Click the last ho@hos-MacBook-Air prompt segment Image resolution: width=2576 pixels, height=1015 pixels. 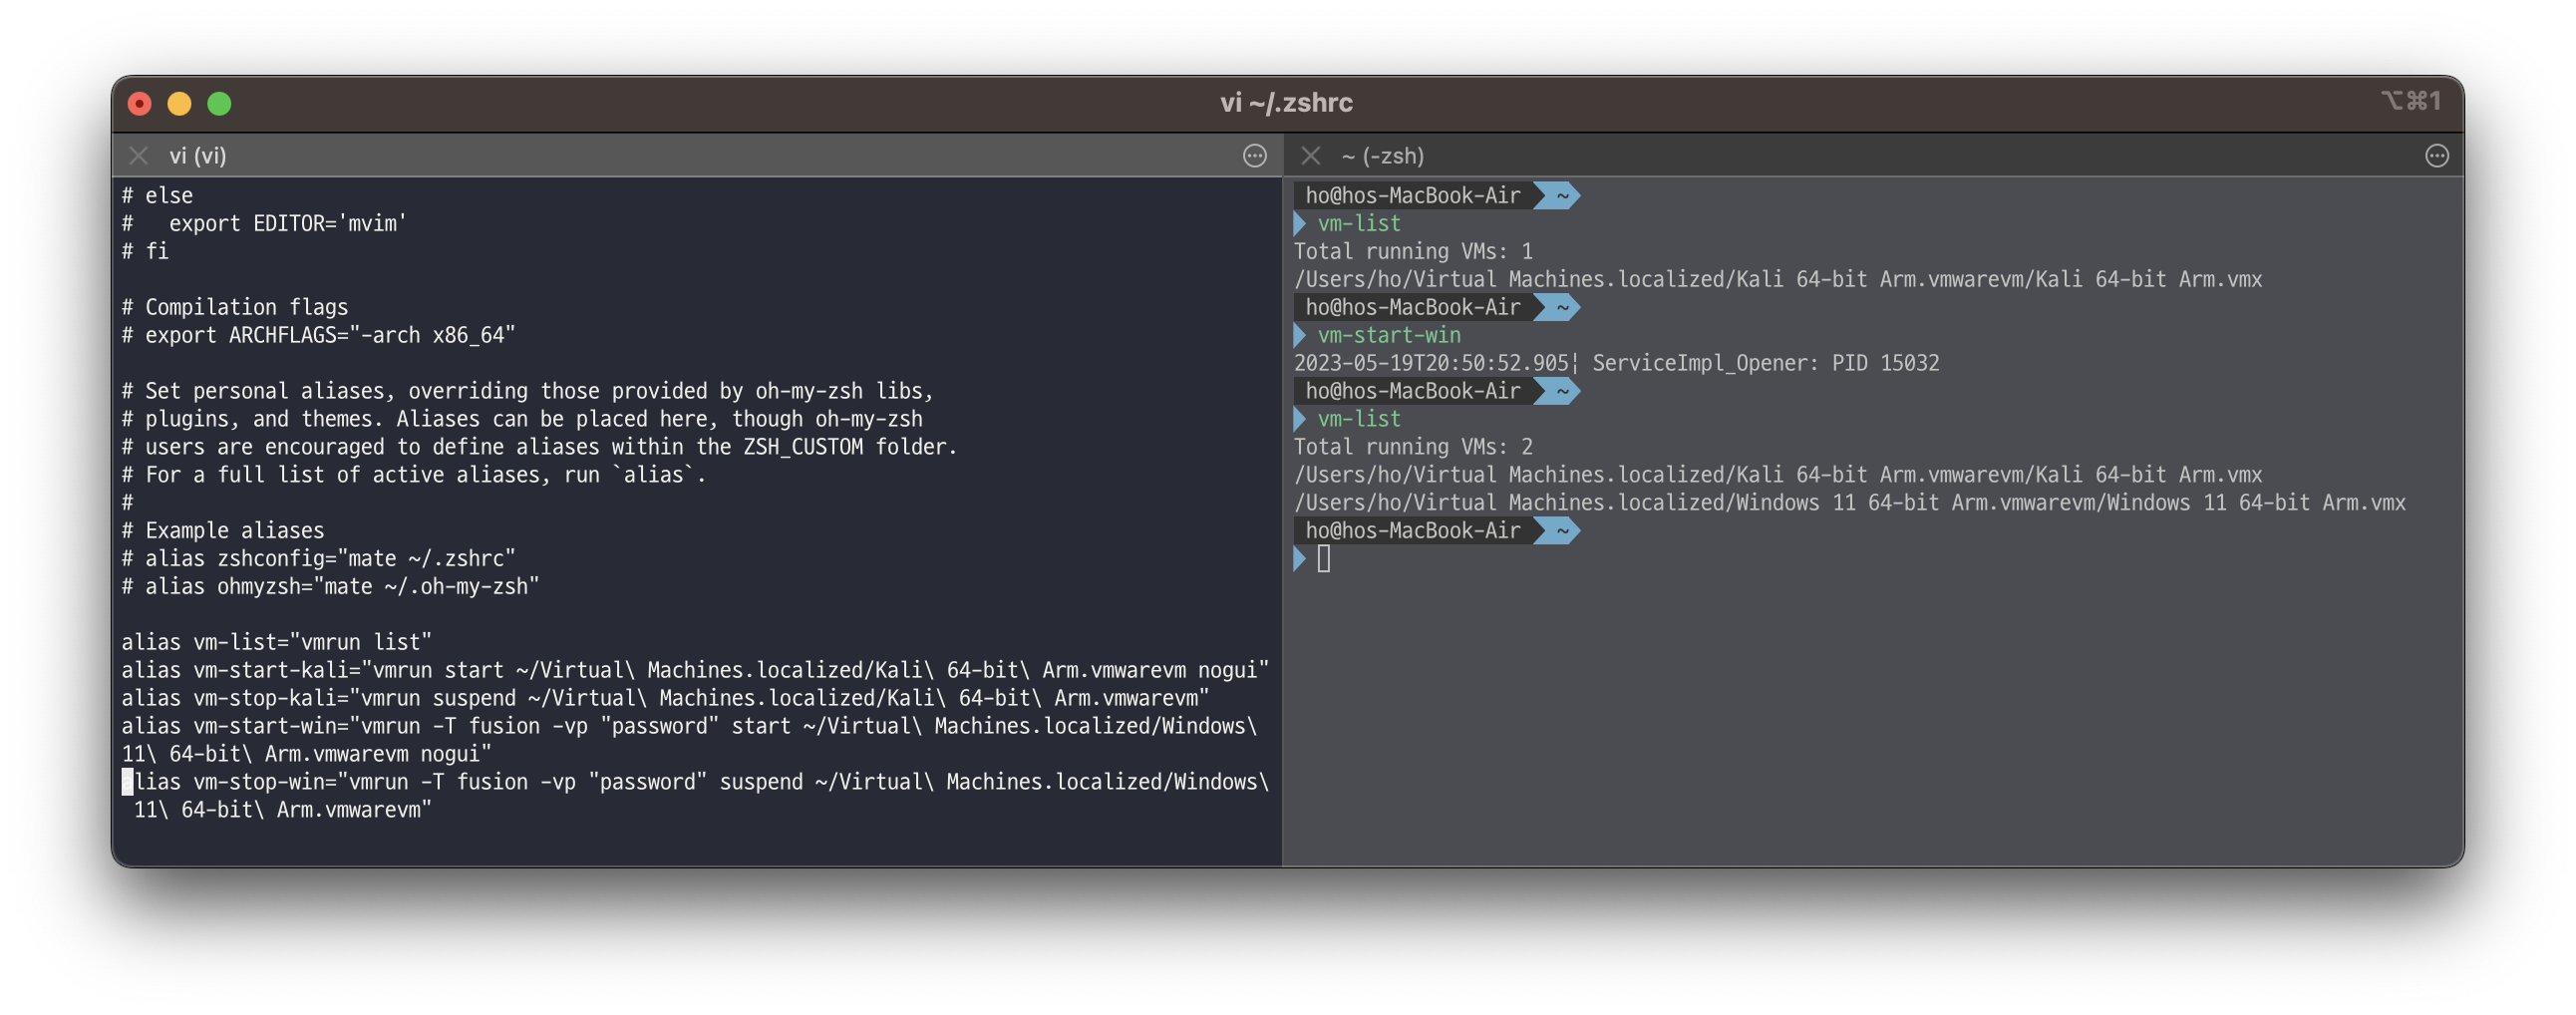(1412, 531)
